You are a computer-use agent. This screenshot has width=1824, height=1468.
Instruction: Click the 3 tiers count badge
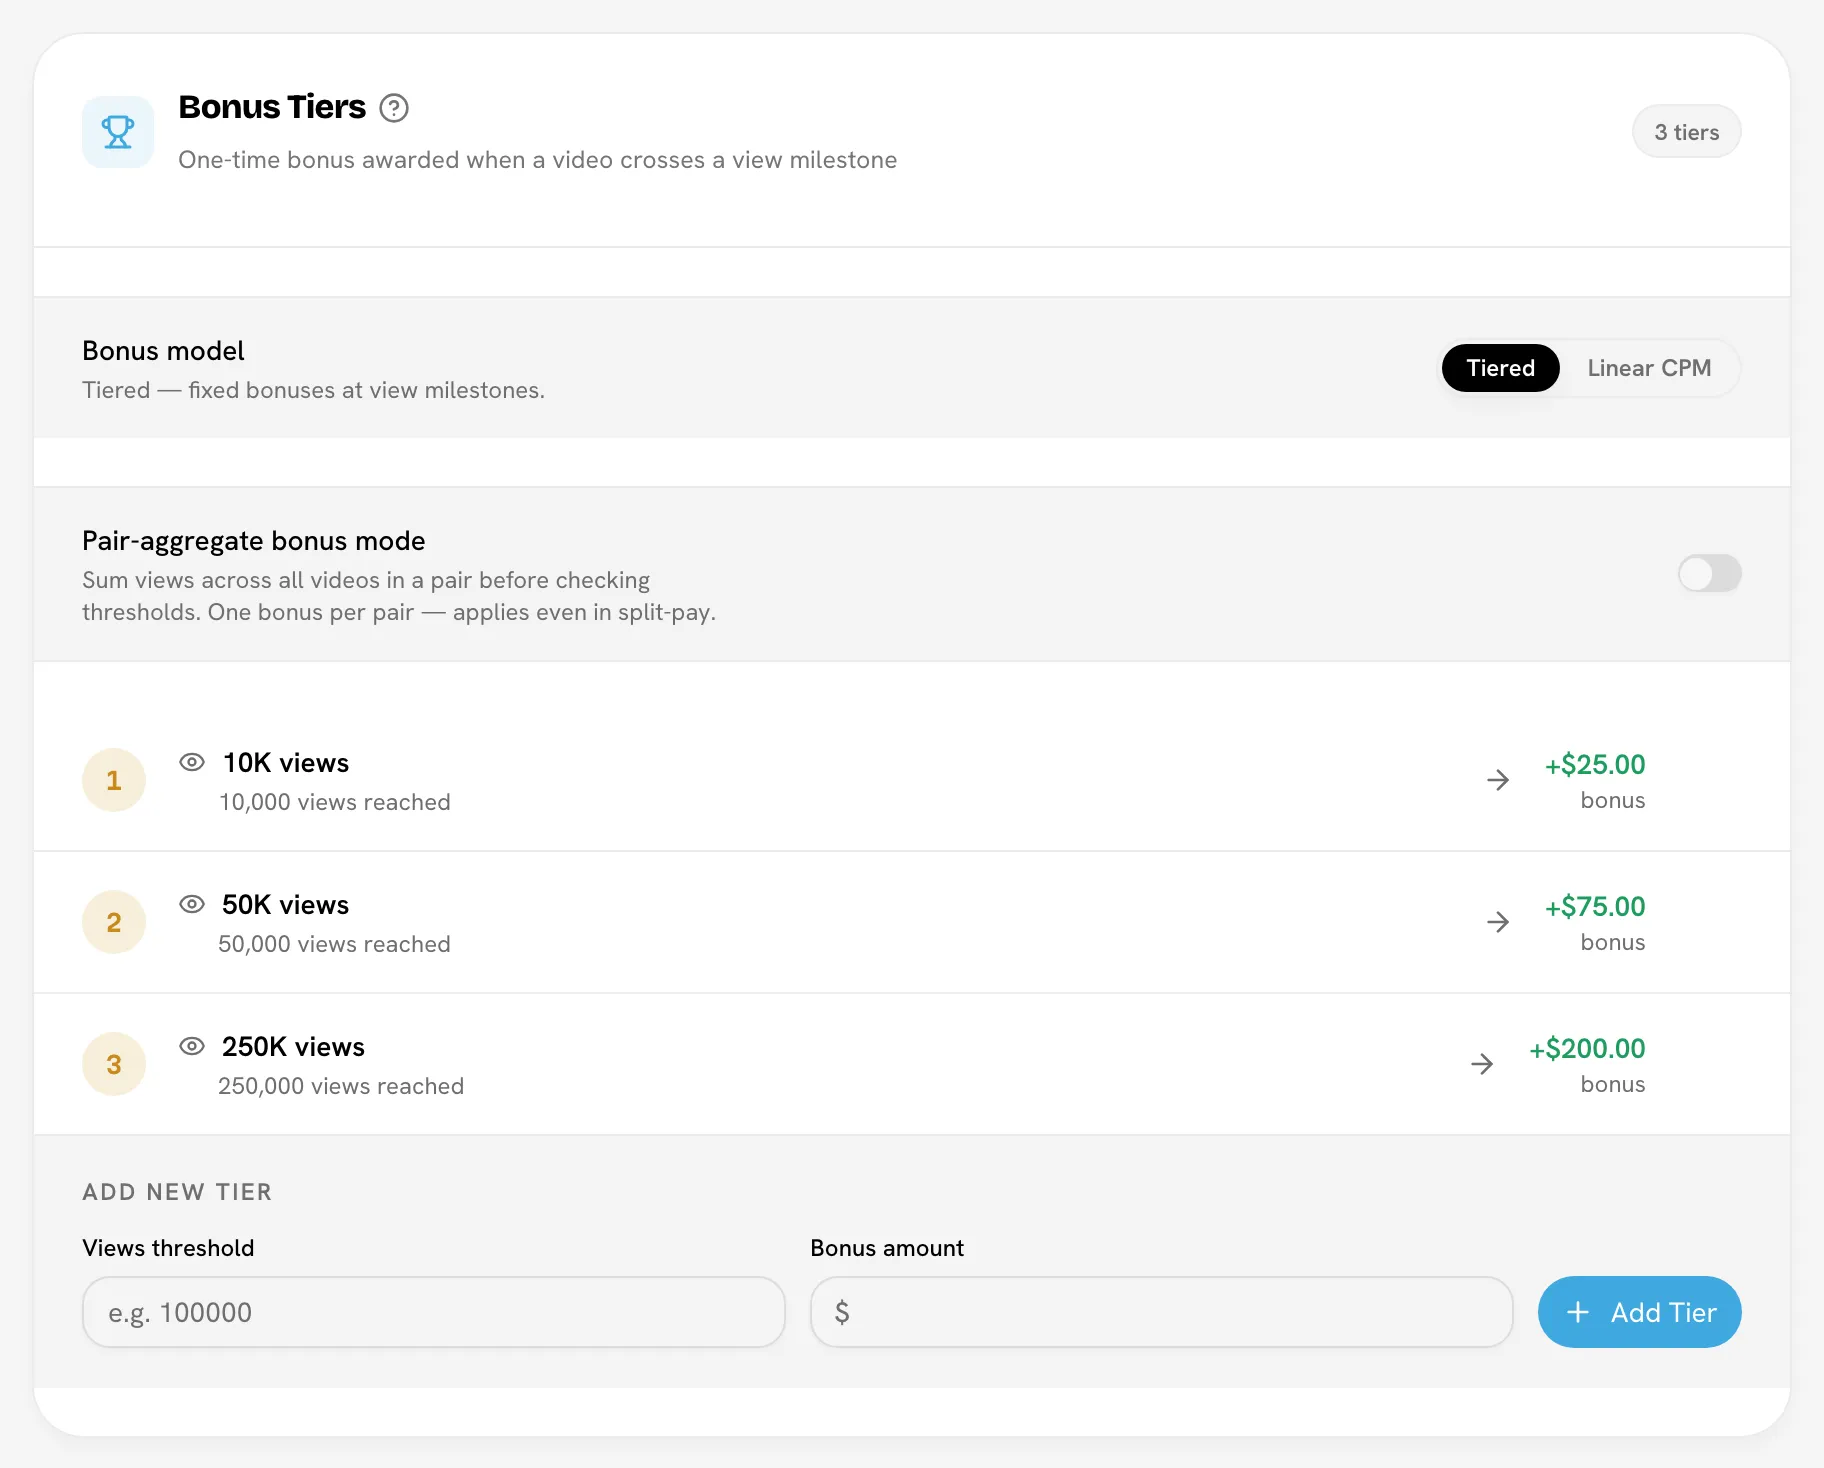click(x=1687, y=132)
